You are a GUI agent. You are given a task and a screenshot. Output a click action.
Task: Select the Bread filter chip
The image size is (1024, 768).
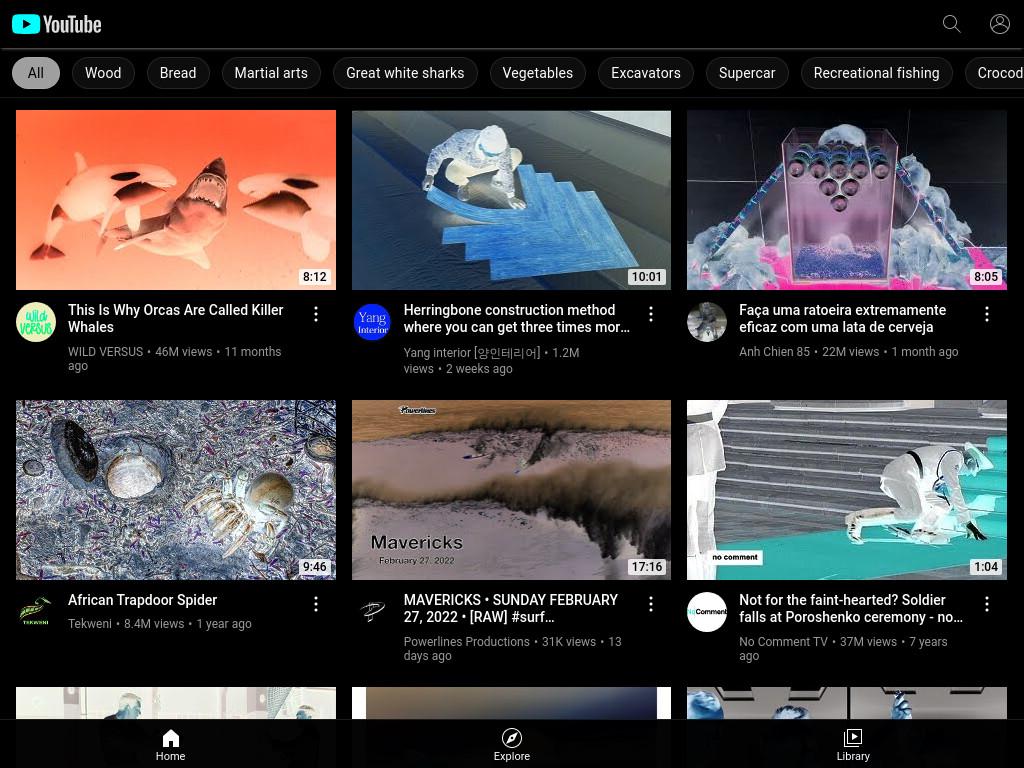[178, 73]
